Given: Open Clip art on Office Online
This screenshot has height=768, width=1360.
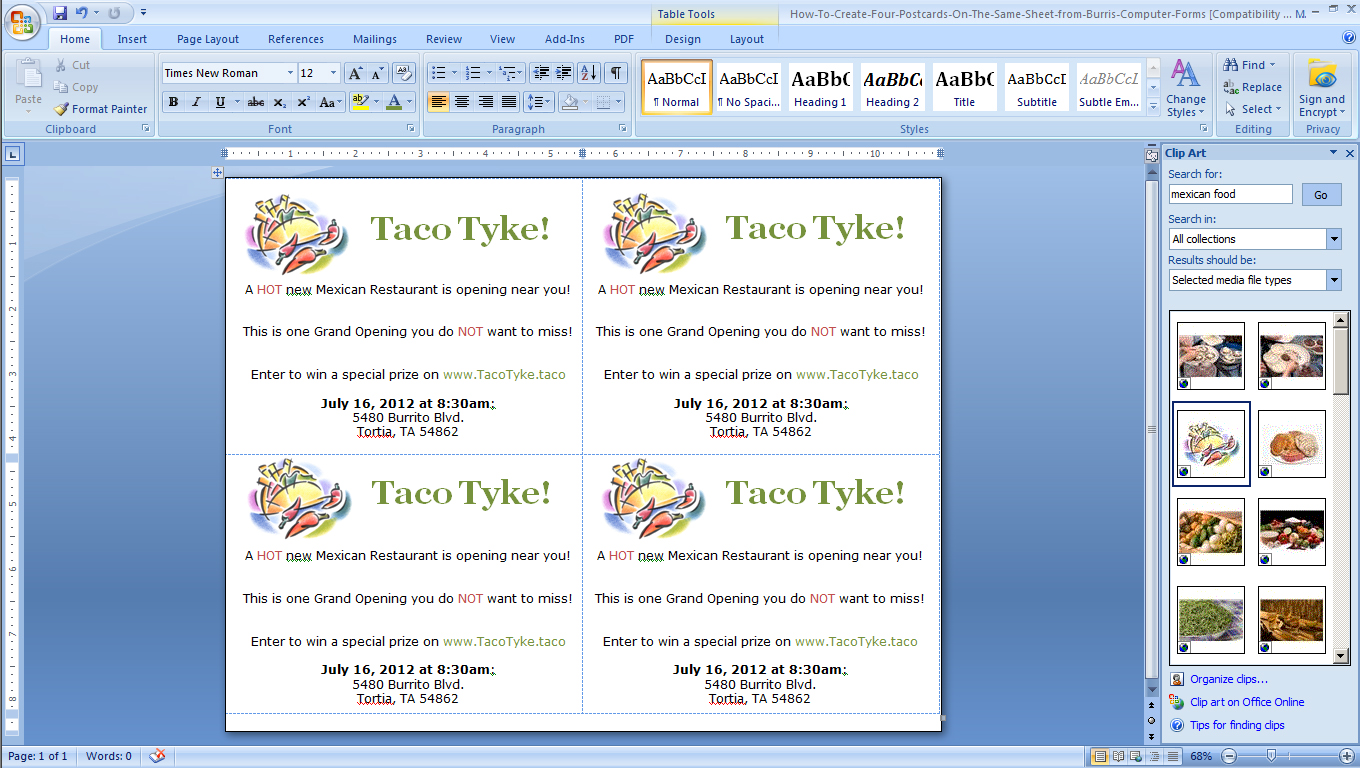Looking at the screenshot, I should point(1247,702).
